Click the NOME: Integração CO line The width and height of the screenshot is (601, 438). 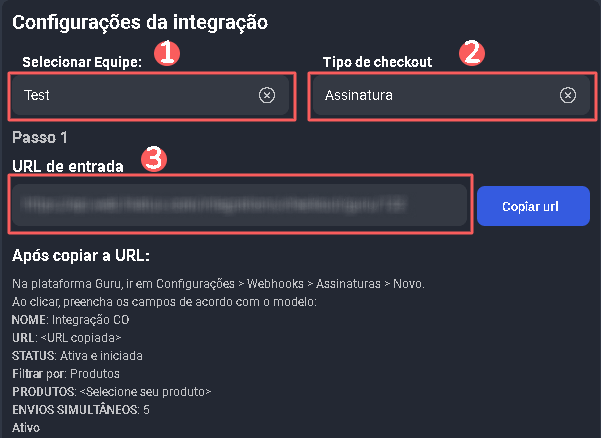coord(71,319)
